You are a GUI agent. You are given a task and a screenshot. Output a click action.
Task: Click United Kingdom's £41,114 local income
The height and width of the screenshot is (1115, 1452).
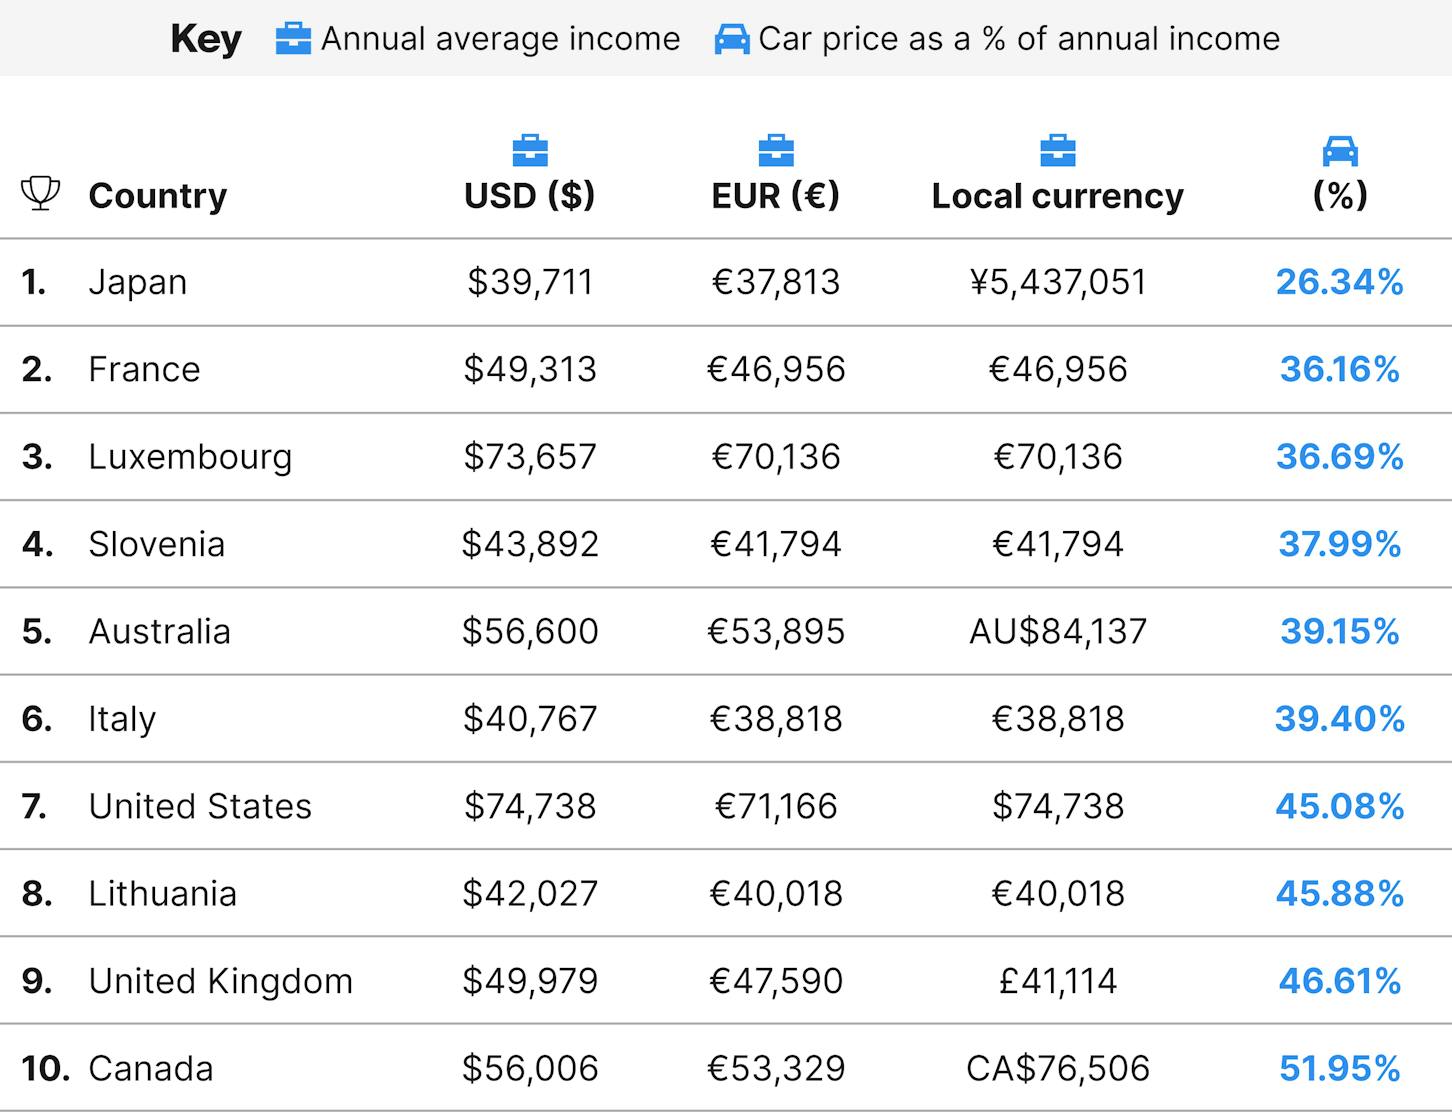(1058, 981)
